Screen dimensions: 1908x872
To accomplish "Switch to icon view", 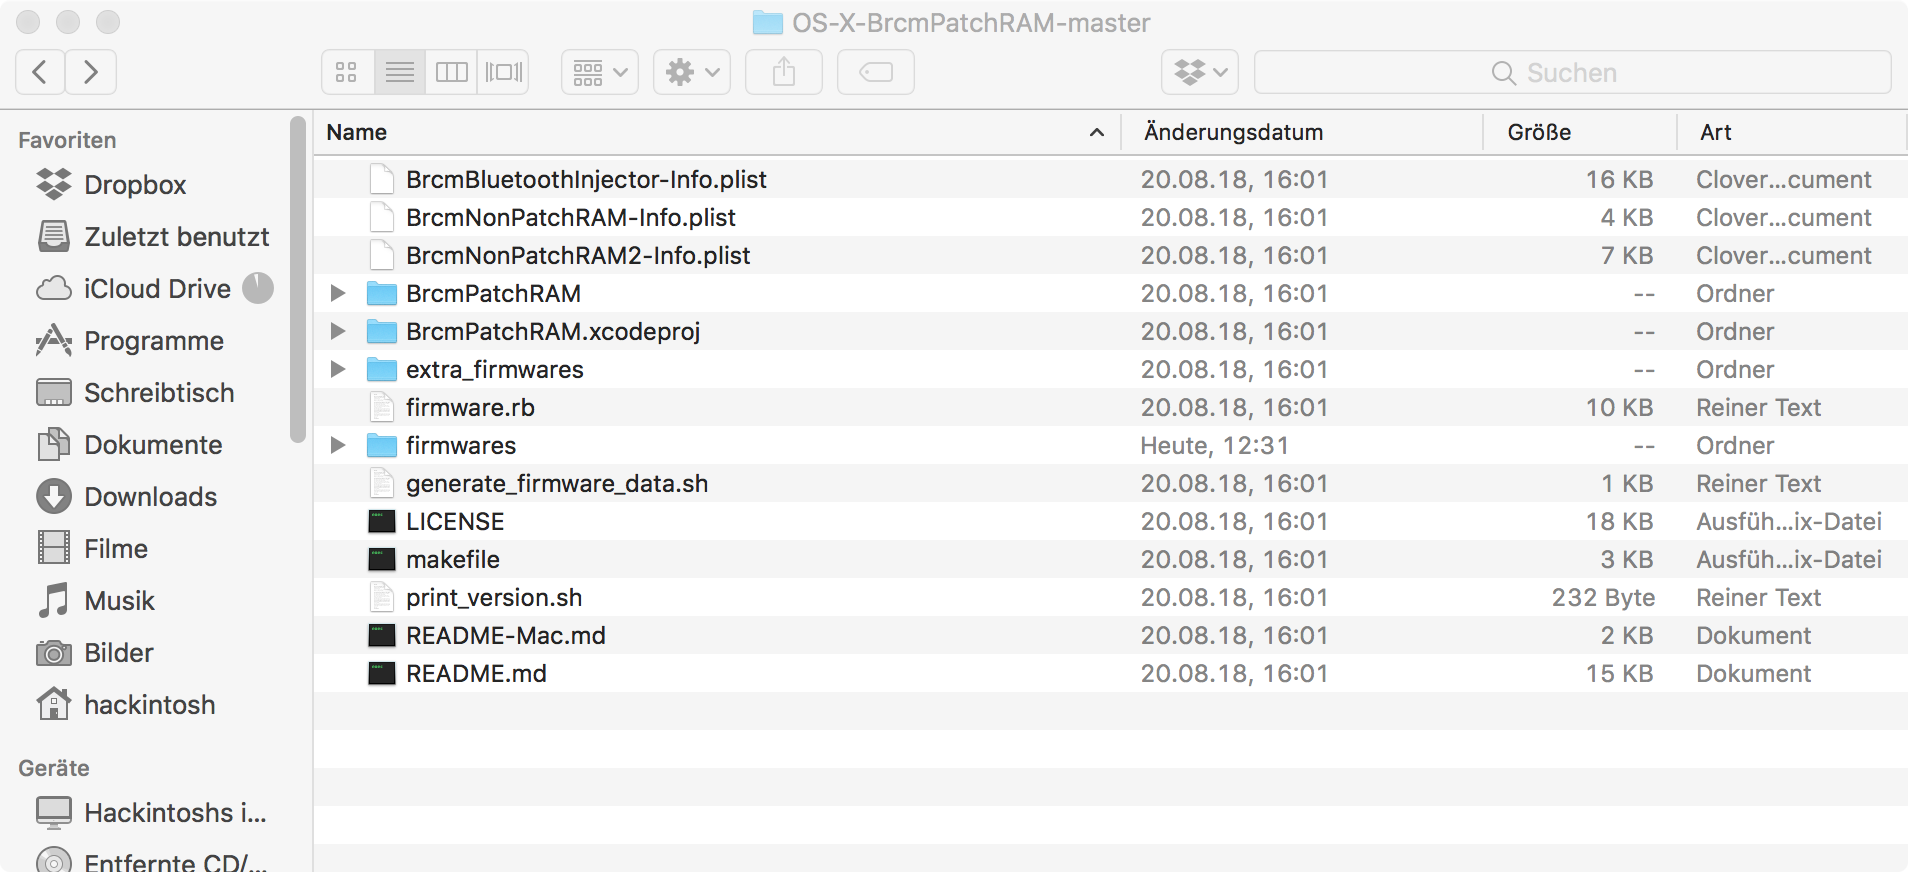I will pos(347,72).
